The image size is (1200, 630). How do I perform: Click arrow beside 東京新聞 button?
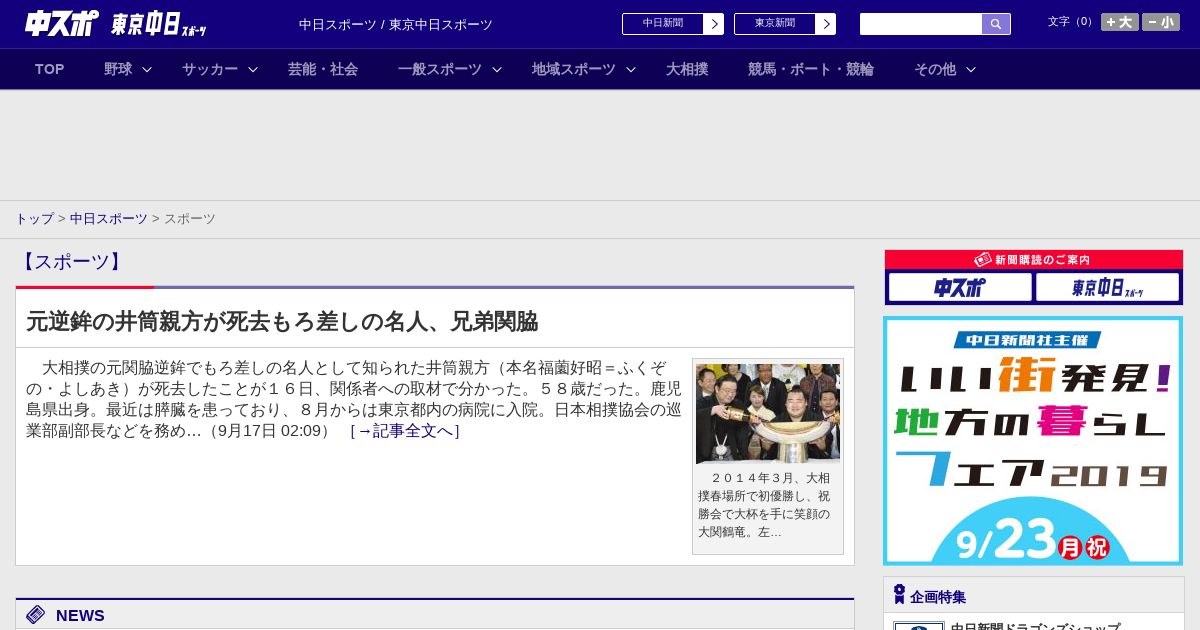825,24
